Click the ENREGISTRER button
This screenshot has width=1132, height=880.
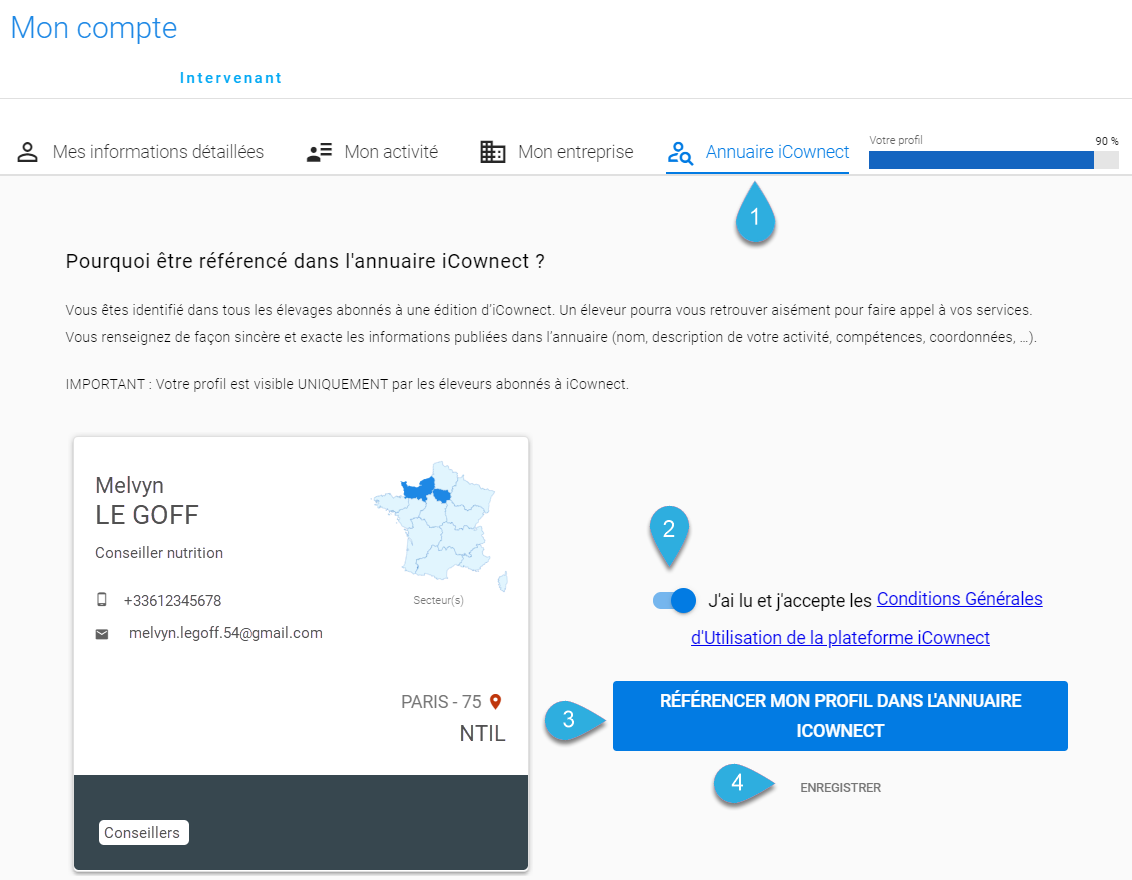(840, 788)
